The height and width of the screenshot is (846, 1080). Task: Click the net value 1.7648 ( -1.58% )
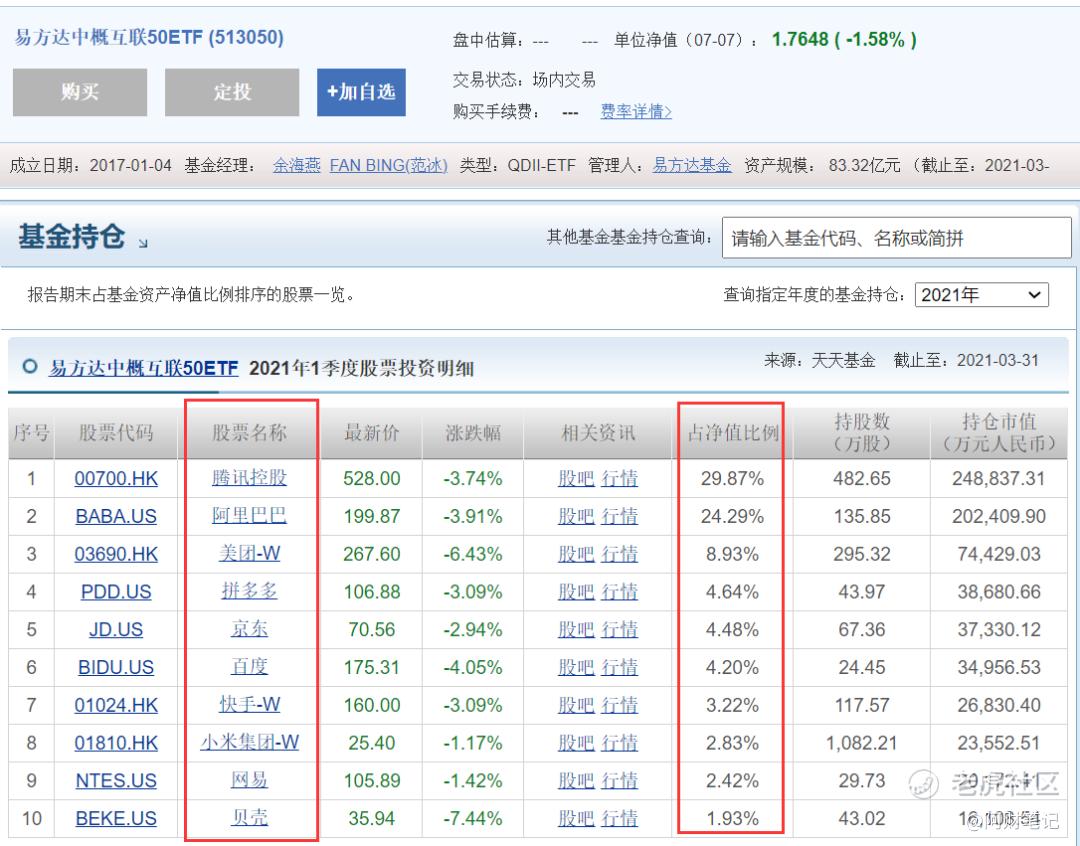tap(844, 39)
